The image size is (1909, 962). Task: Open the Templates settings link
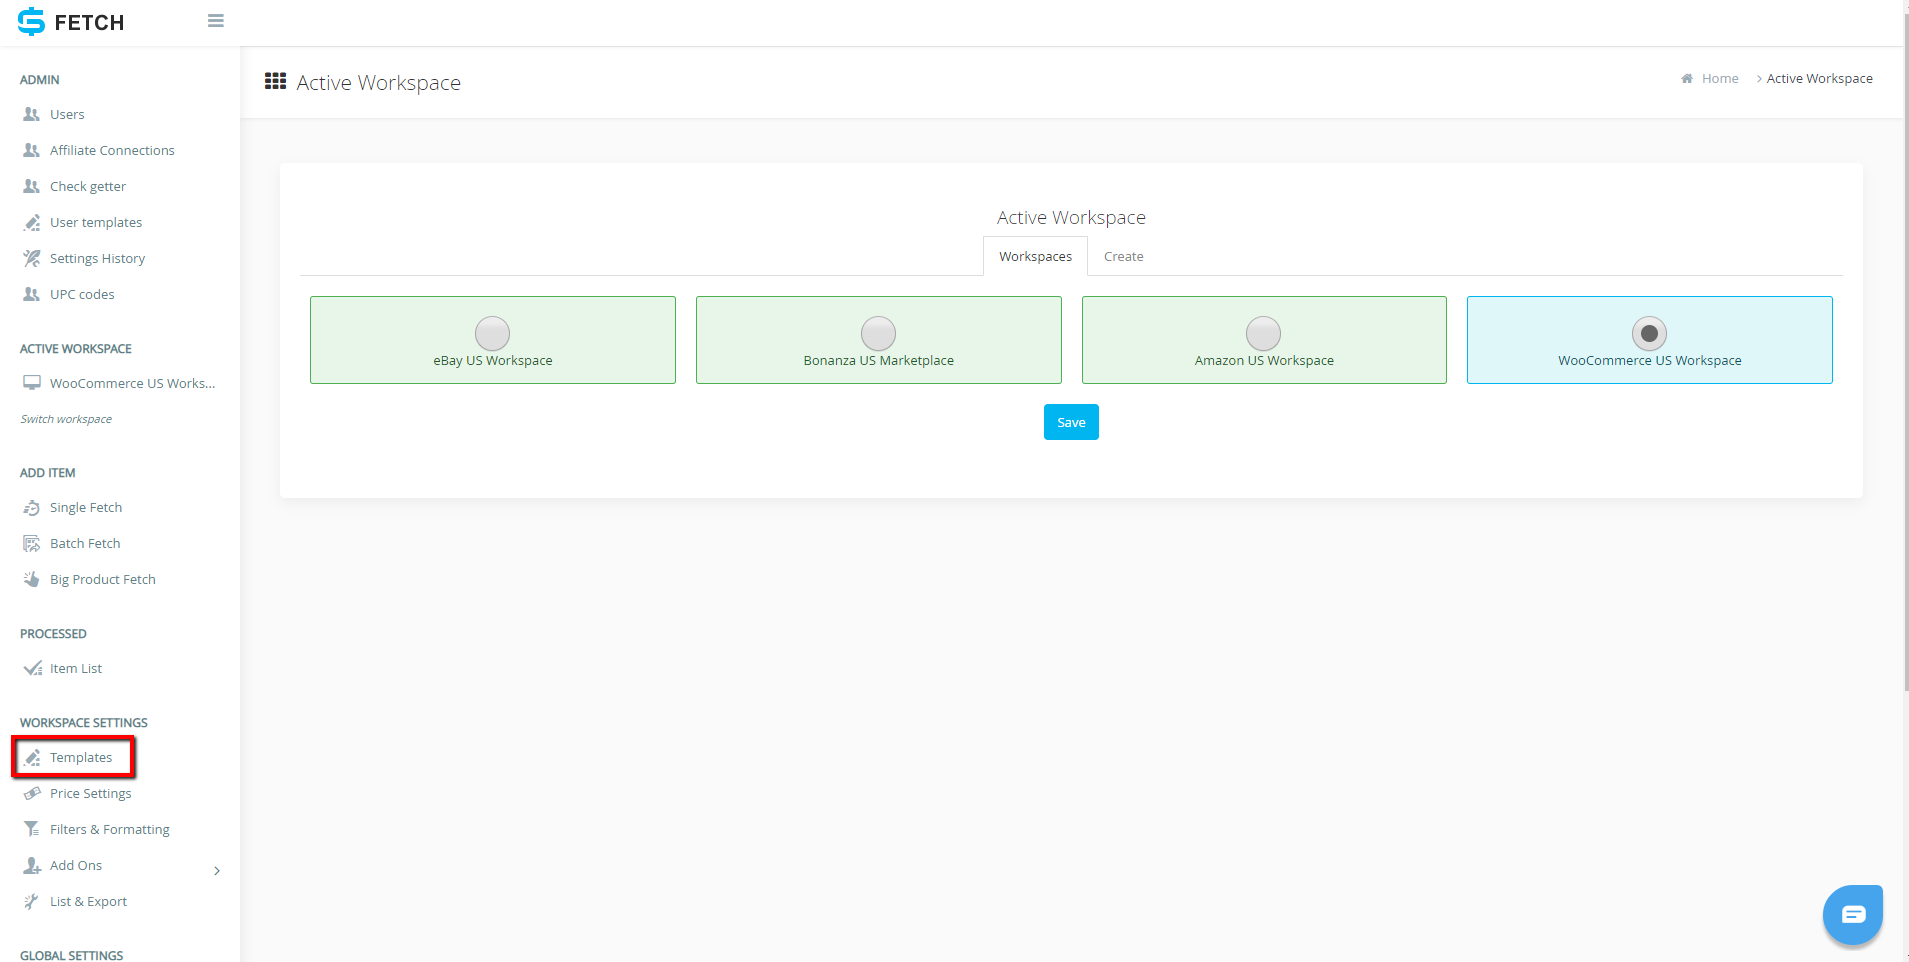[x=81, y=757]
